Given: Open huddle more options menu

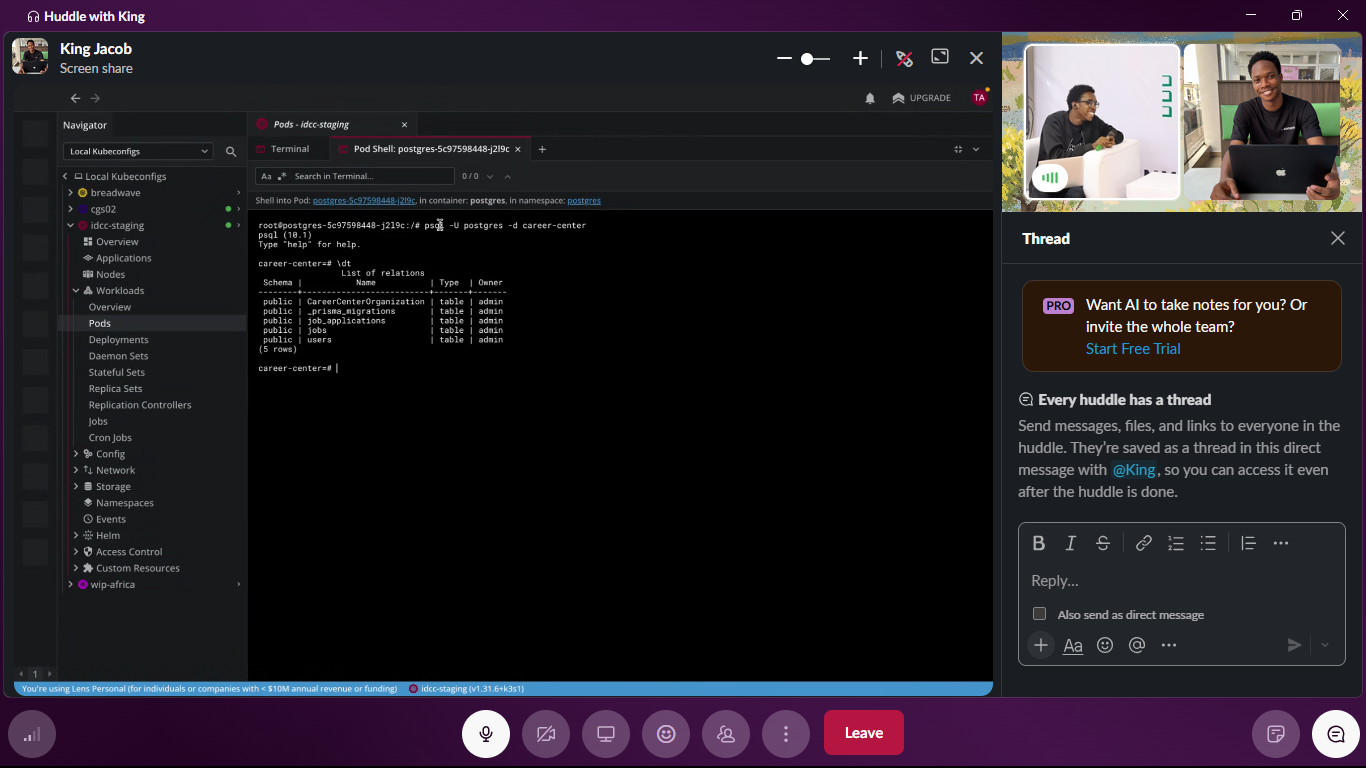Looking at the screenshot, I should coord(786,734).
